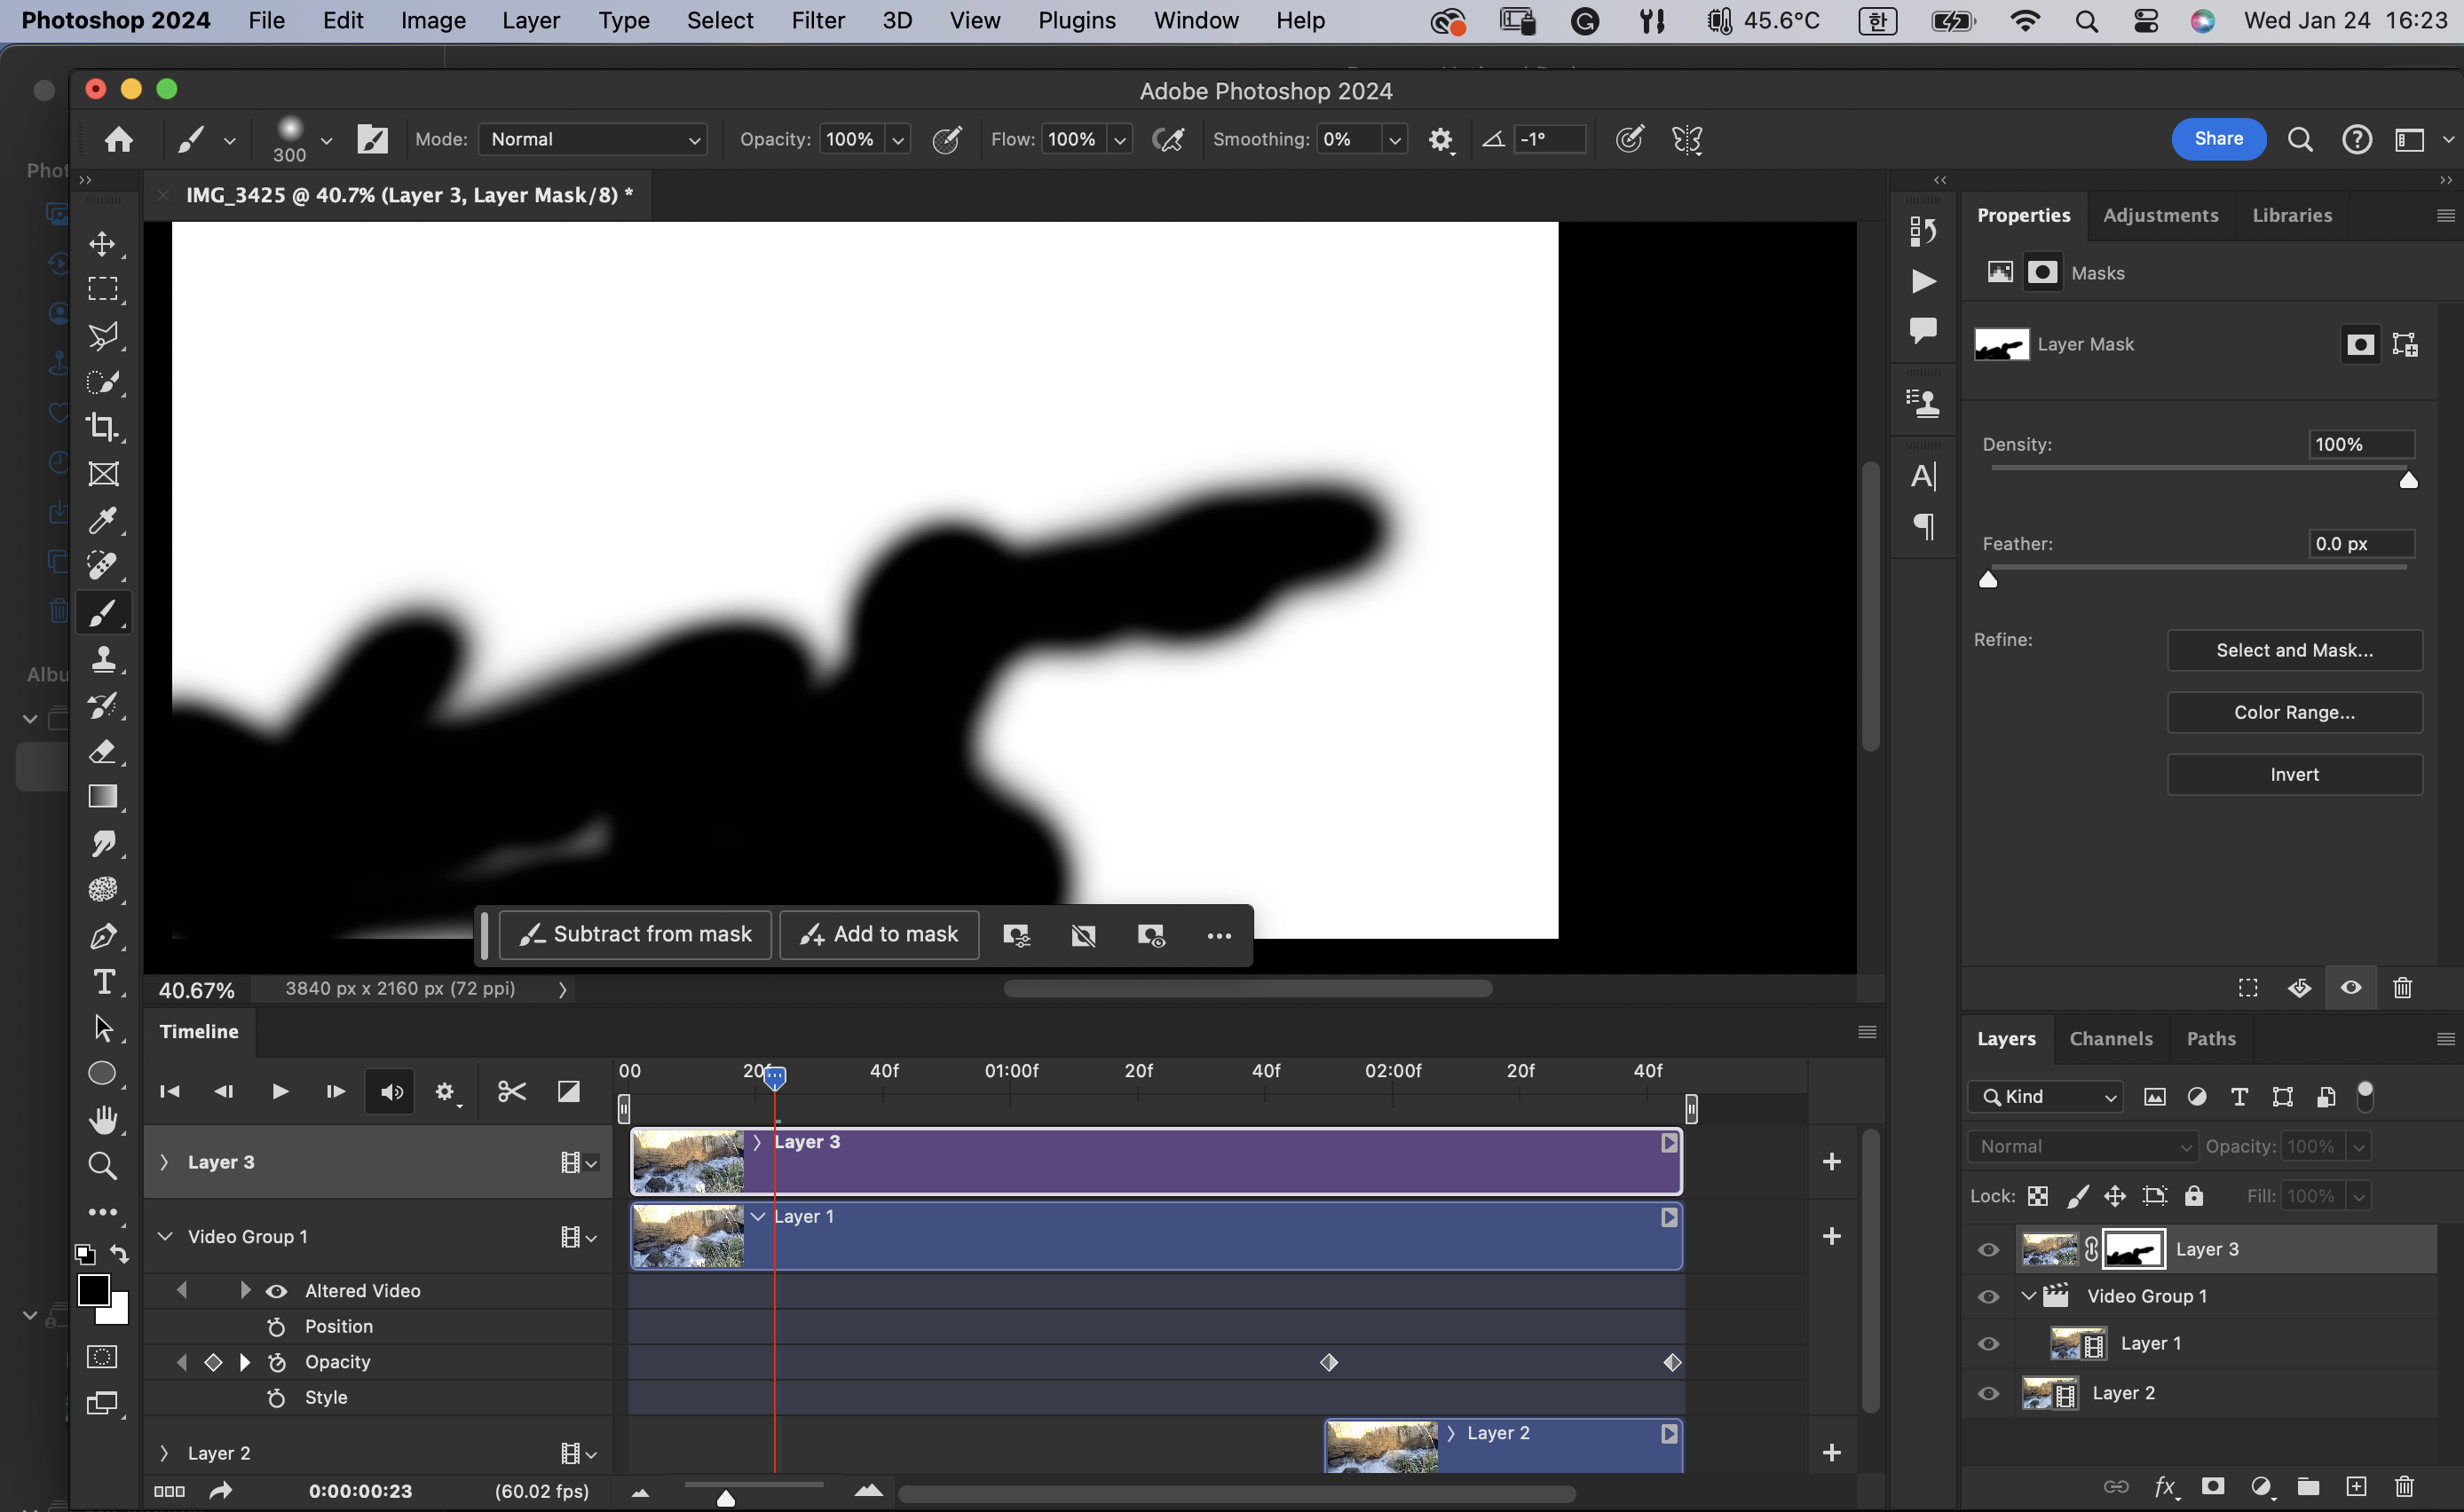
Task: Click the Opacity keyframe diamond on the timeline
Action: click(1328, 1362)
